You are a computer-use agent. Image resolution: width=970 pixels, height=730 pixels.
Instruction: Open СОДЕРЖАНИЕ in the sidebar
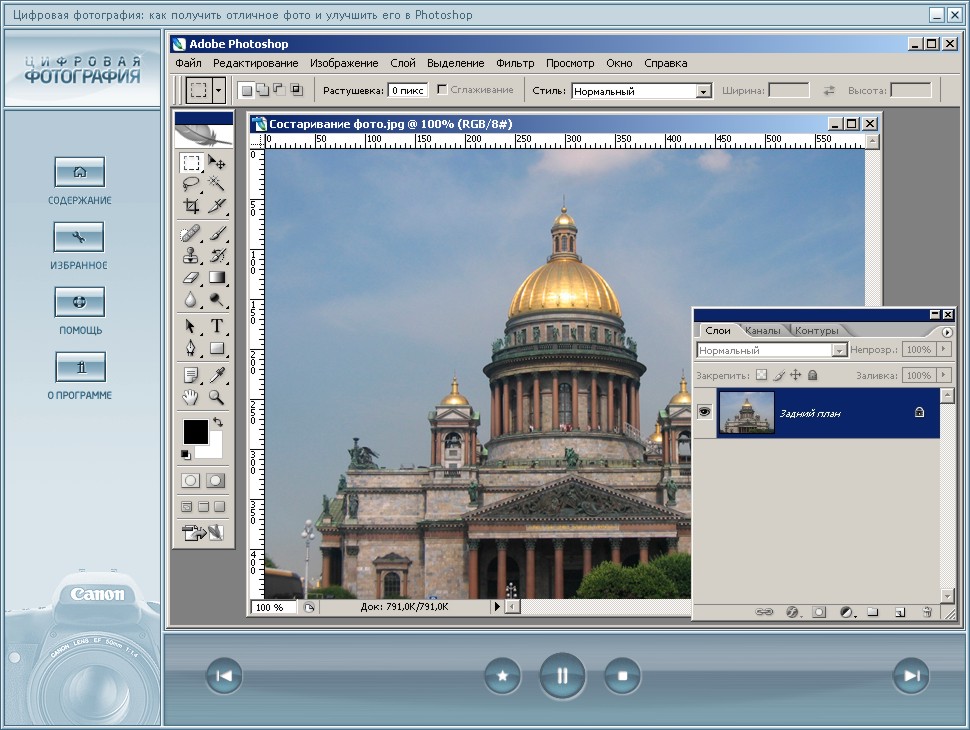[x=80, y=172]
